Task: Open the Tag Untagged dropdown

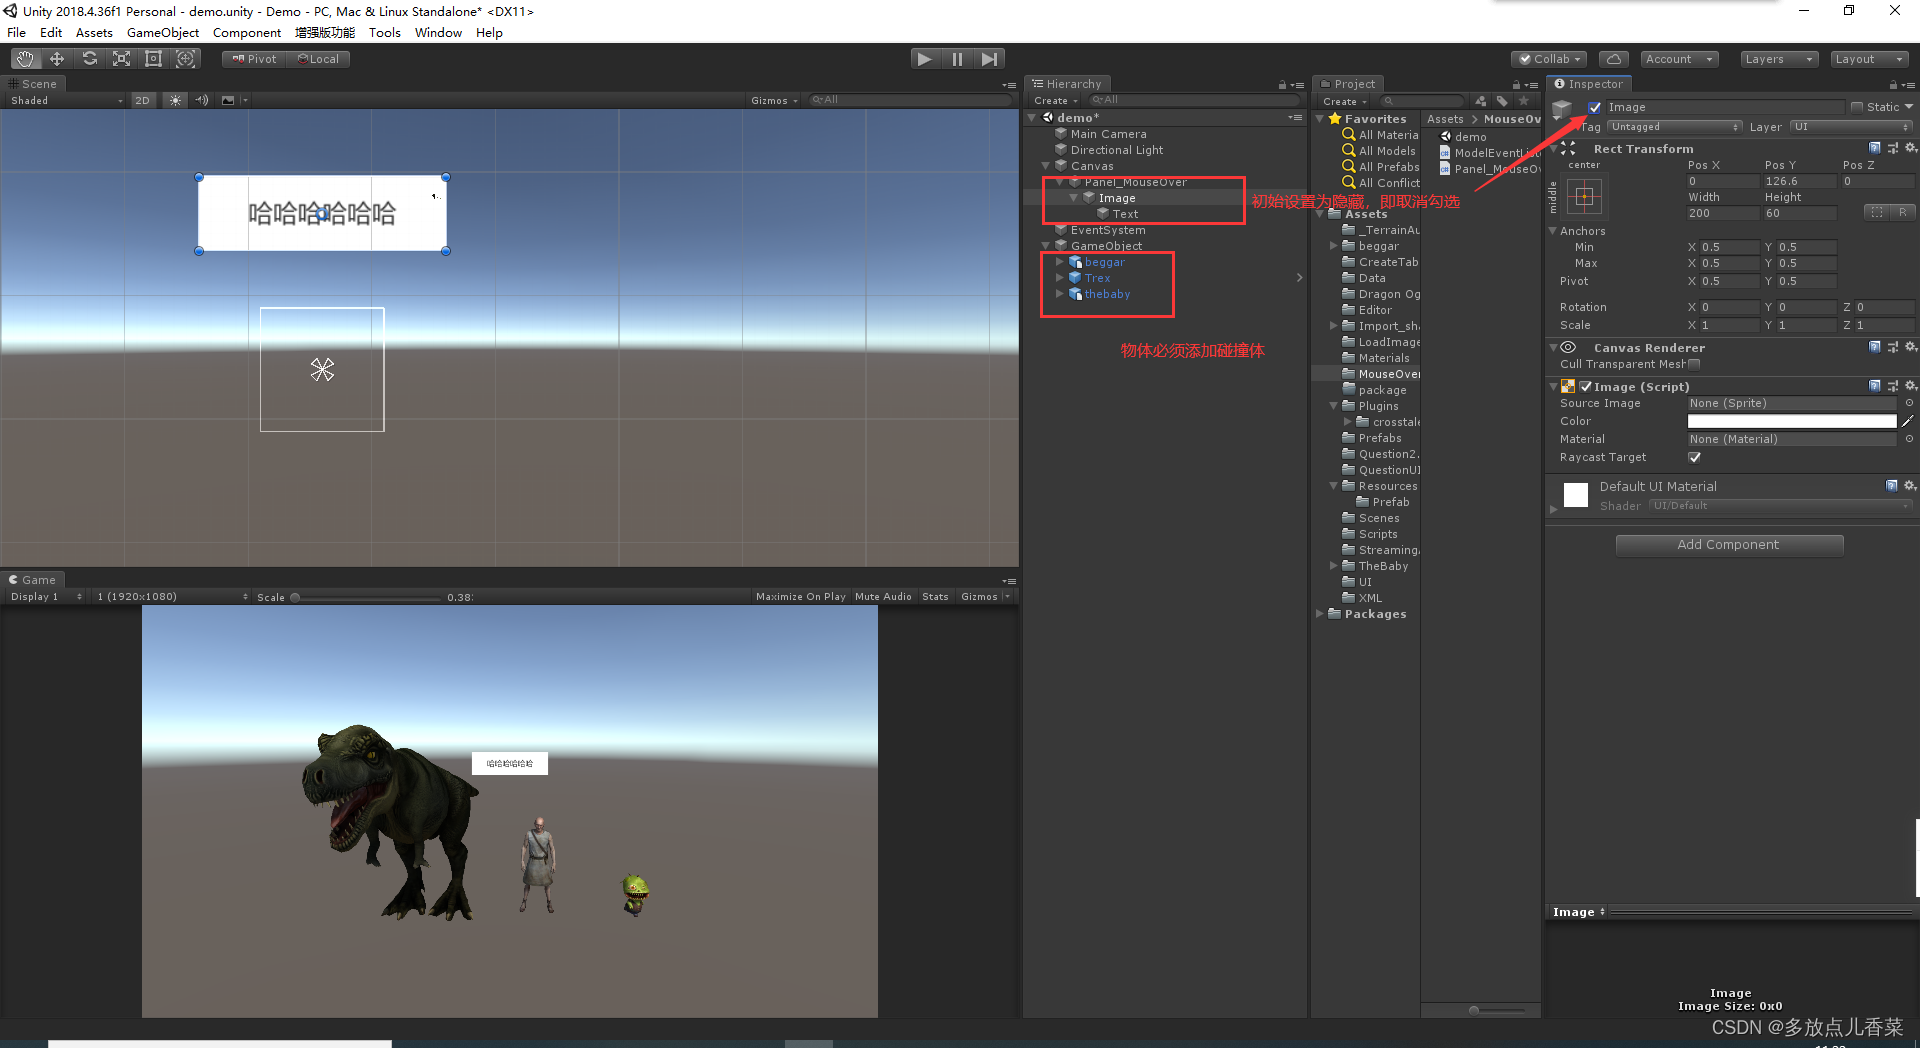Action: point(1675,127)
